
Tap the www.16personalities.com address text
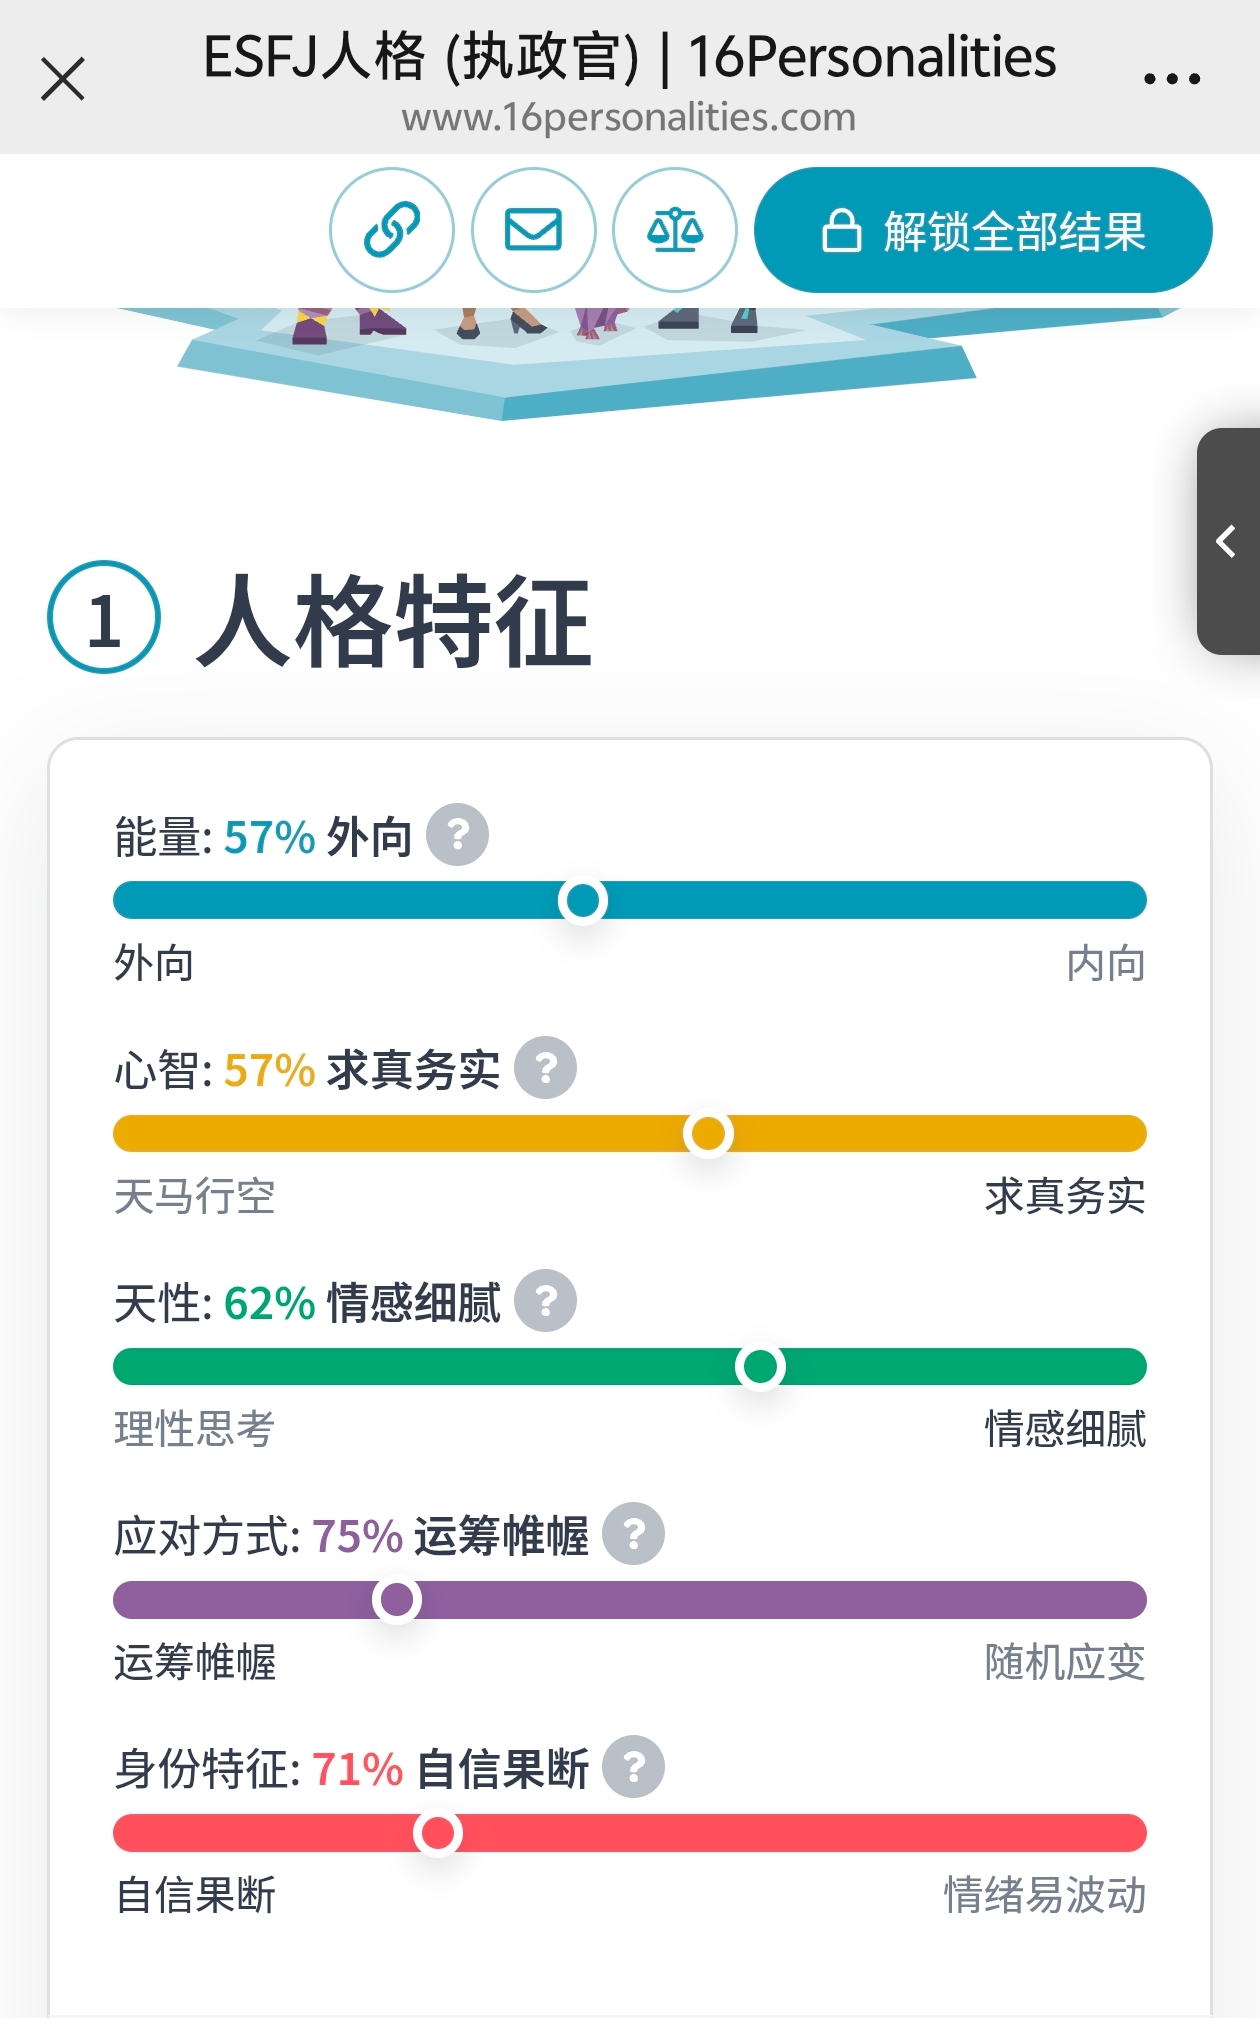coord(629,118)
